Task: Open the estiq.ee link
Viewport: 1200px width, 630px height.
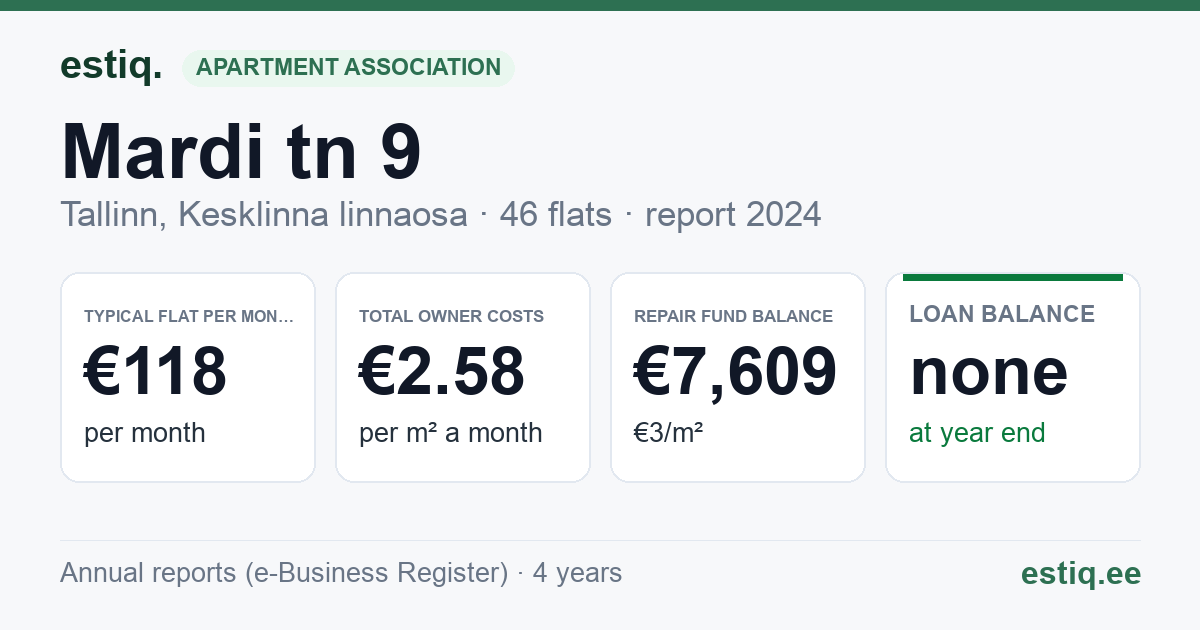Action: [1081, 573]
